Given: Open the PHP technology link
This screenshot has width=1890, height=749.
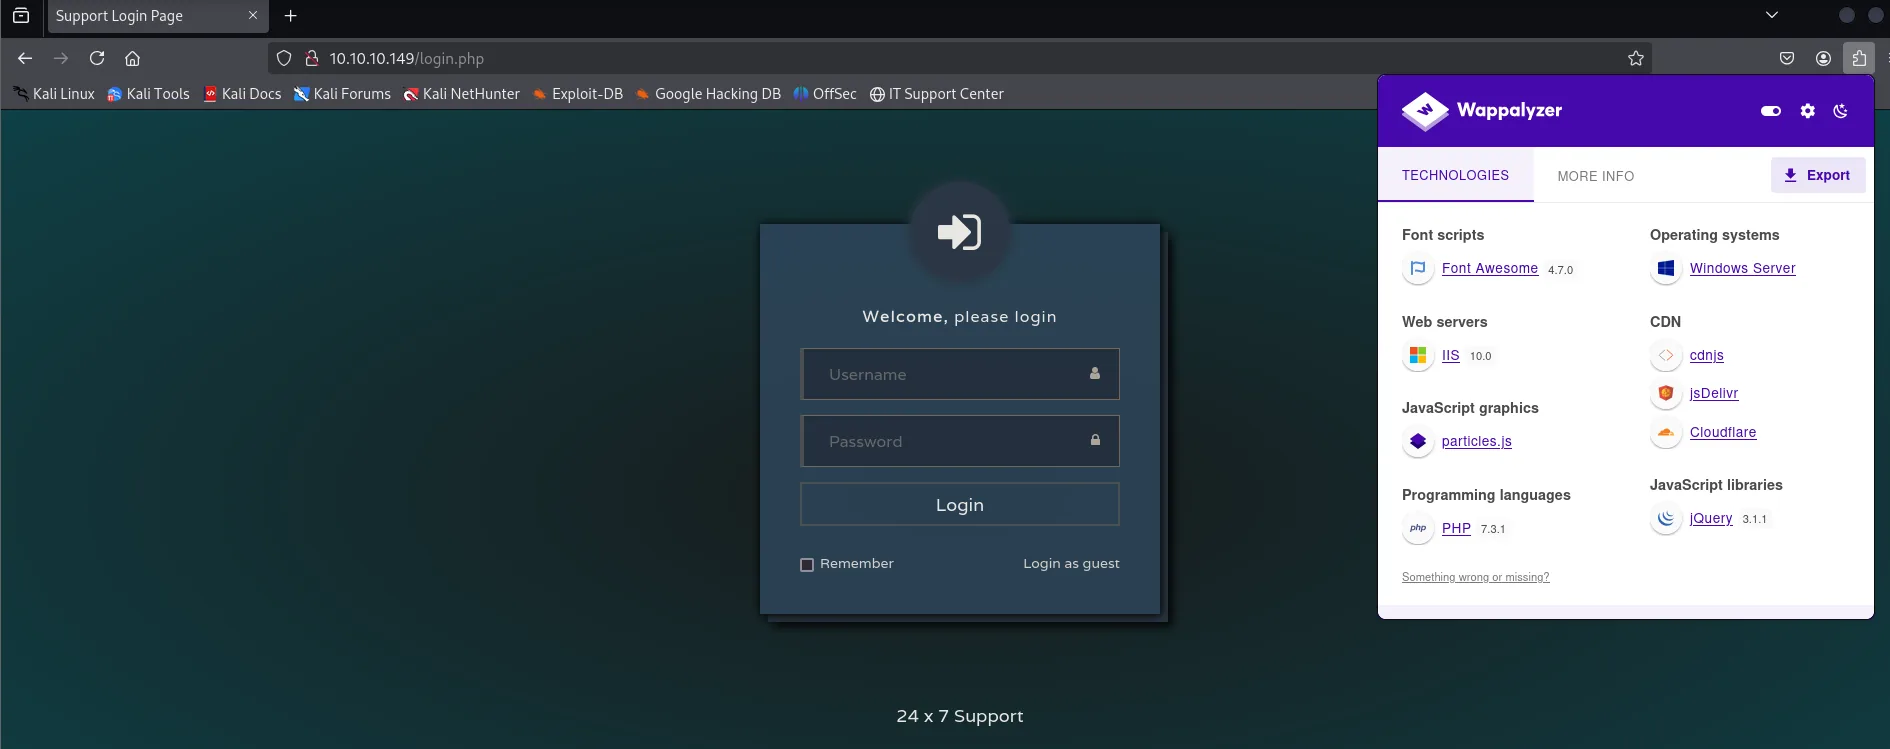Looking at the screenshot, I should (x=1456, y=529).
